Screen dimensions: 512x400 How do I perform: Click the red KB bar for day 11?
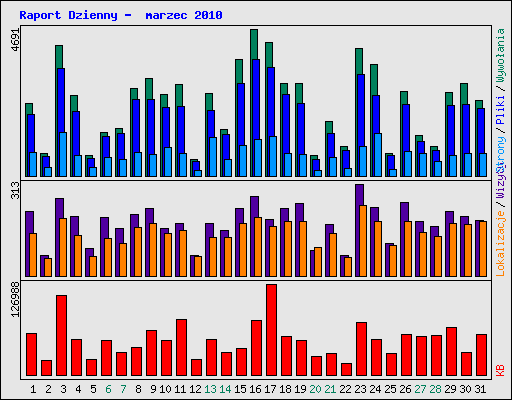tap(181, 348)
